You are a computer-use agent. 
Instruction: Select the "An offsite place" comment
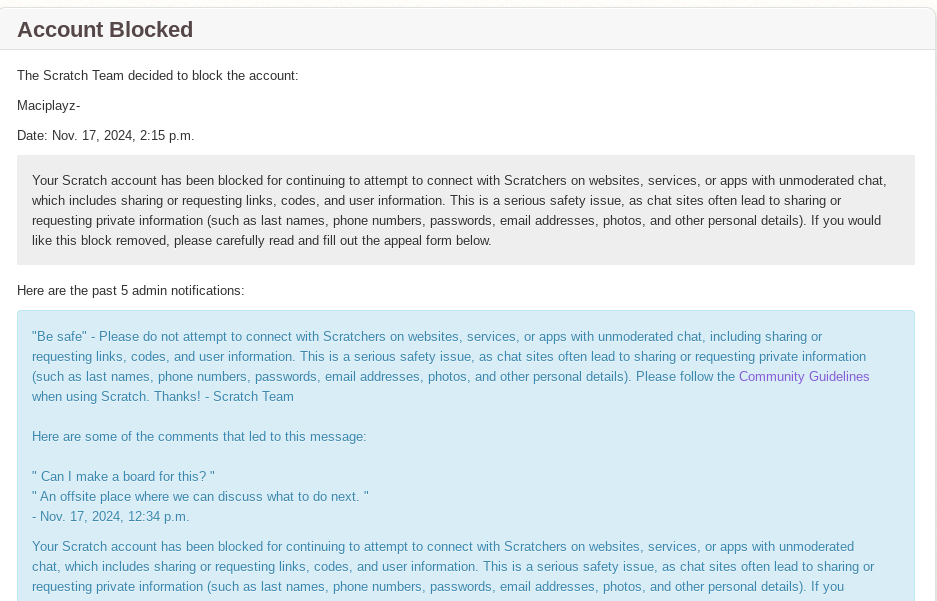coord(200,497)
